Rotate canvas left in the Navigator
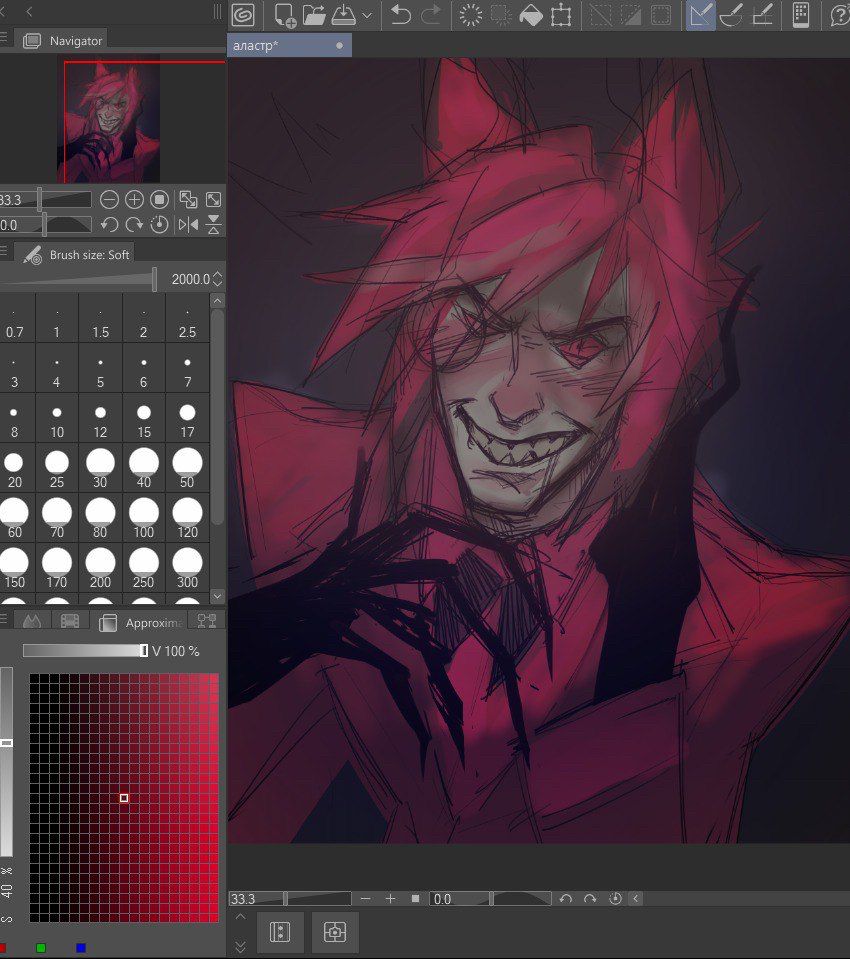Viewport: 850px width, 959px height. pos(109,225)
